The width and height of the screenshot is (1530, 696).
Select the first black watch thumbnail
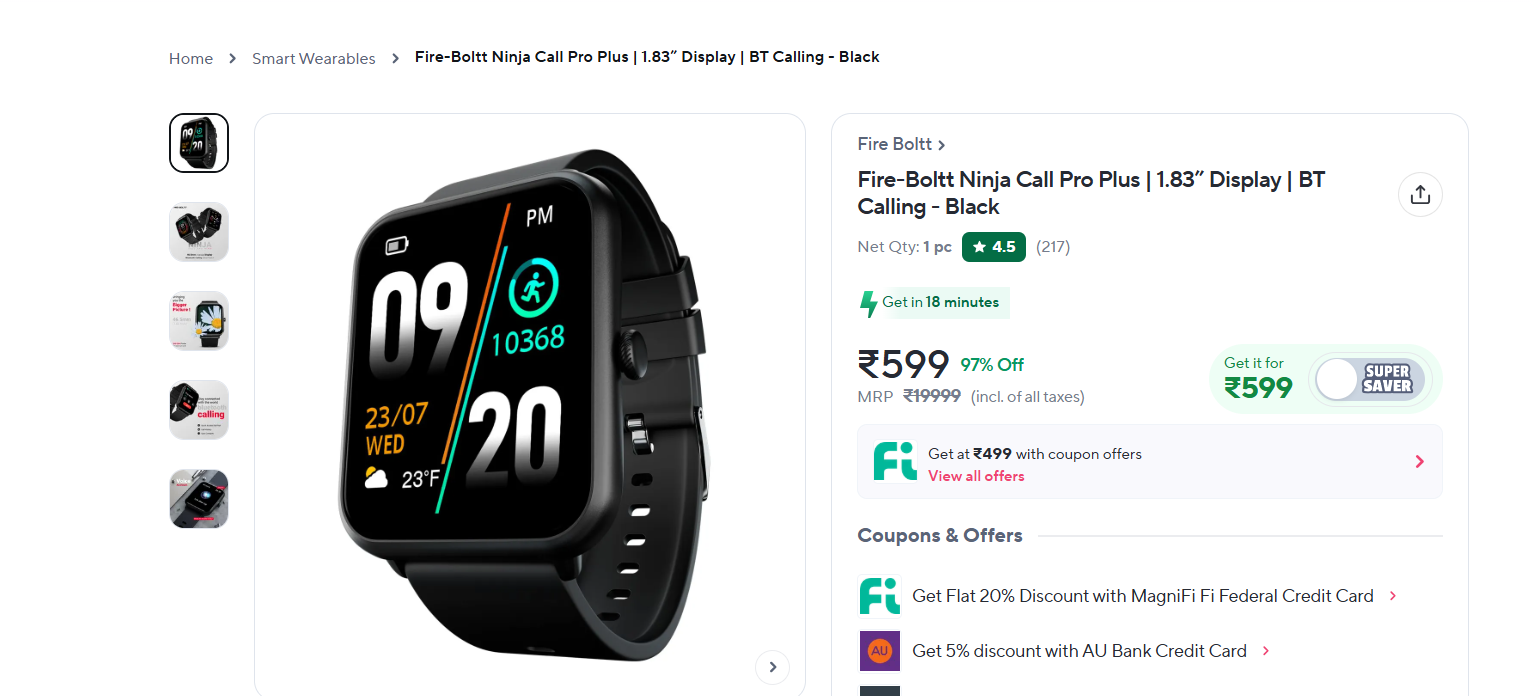tap(199, 143)
